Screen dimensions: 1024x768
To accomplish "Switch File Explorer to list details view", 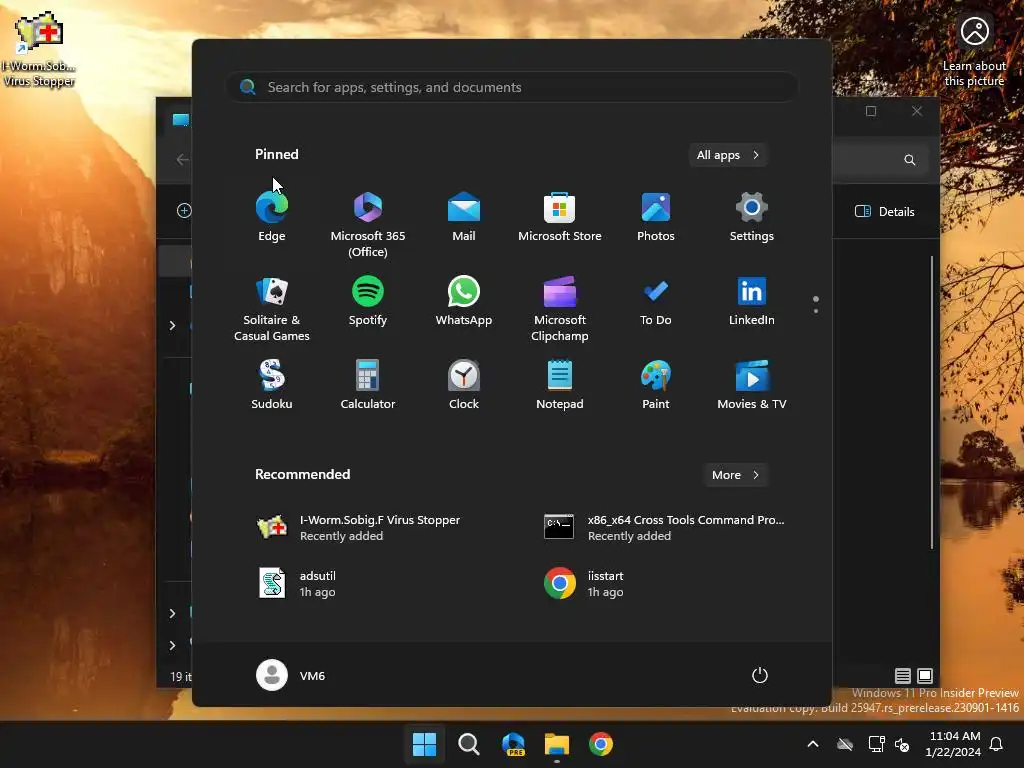I will (903, 676).
